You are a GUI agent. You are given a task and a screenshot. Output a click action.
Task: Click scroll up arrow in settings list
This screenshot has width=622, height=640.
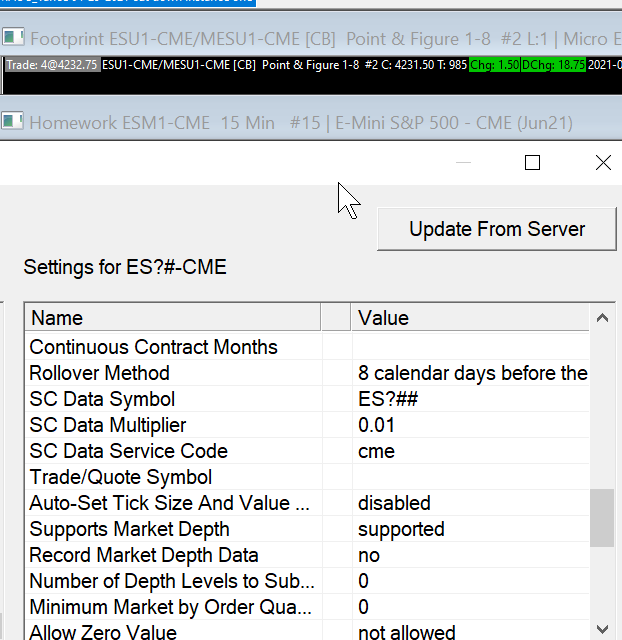click(x=602, y=318)
